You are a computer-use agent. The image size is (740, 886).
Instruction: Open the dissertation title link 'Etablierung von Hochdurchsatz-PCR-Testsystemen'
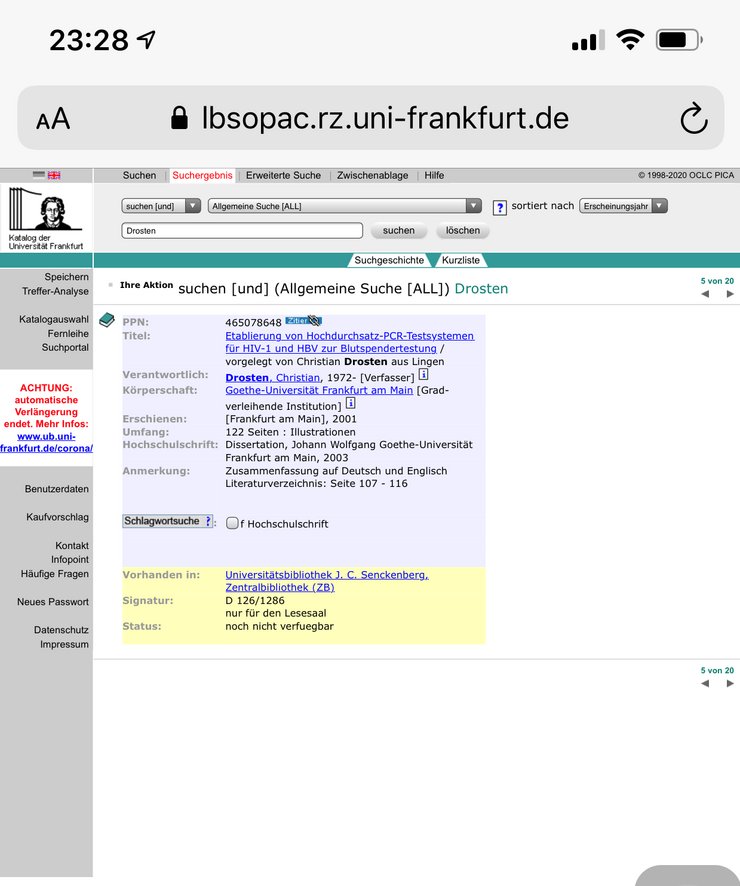(x=350, y=342)
